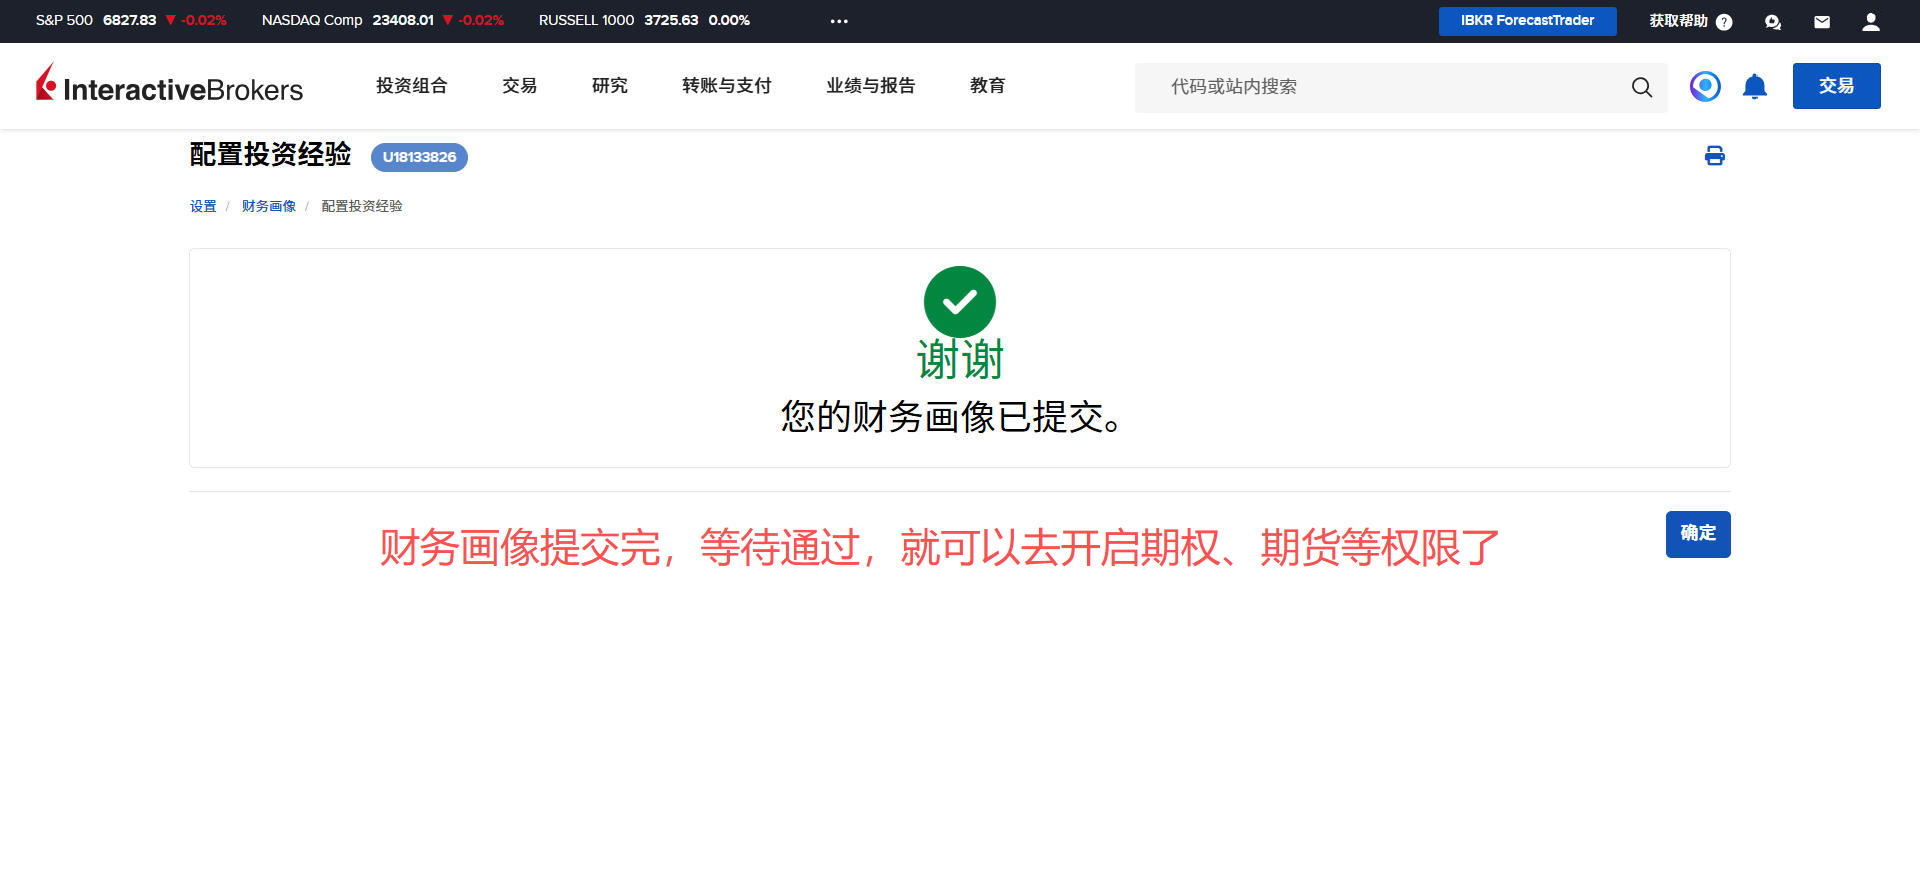This screenshot has width=1920, height=879.
Task: Open the 投资组合 menu
Action: (x=411, y=86)
